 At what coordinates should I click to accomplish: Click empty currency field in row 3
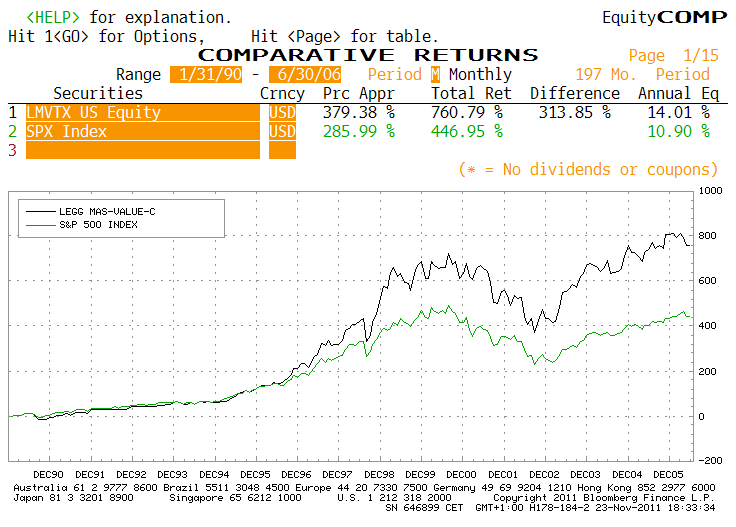coord(282,150)
